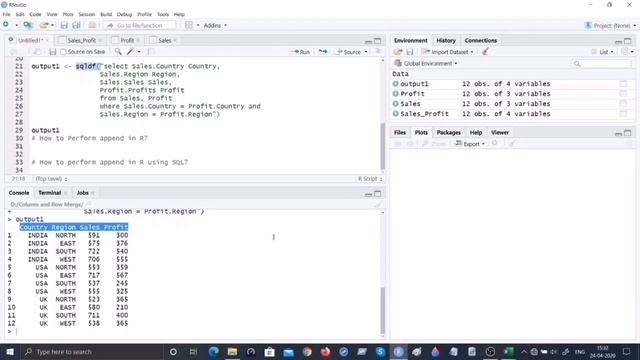
Task: Expand the Sales data frame object
Action: pyautogui.click(x=396, y=104)
